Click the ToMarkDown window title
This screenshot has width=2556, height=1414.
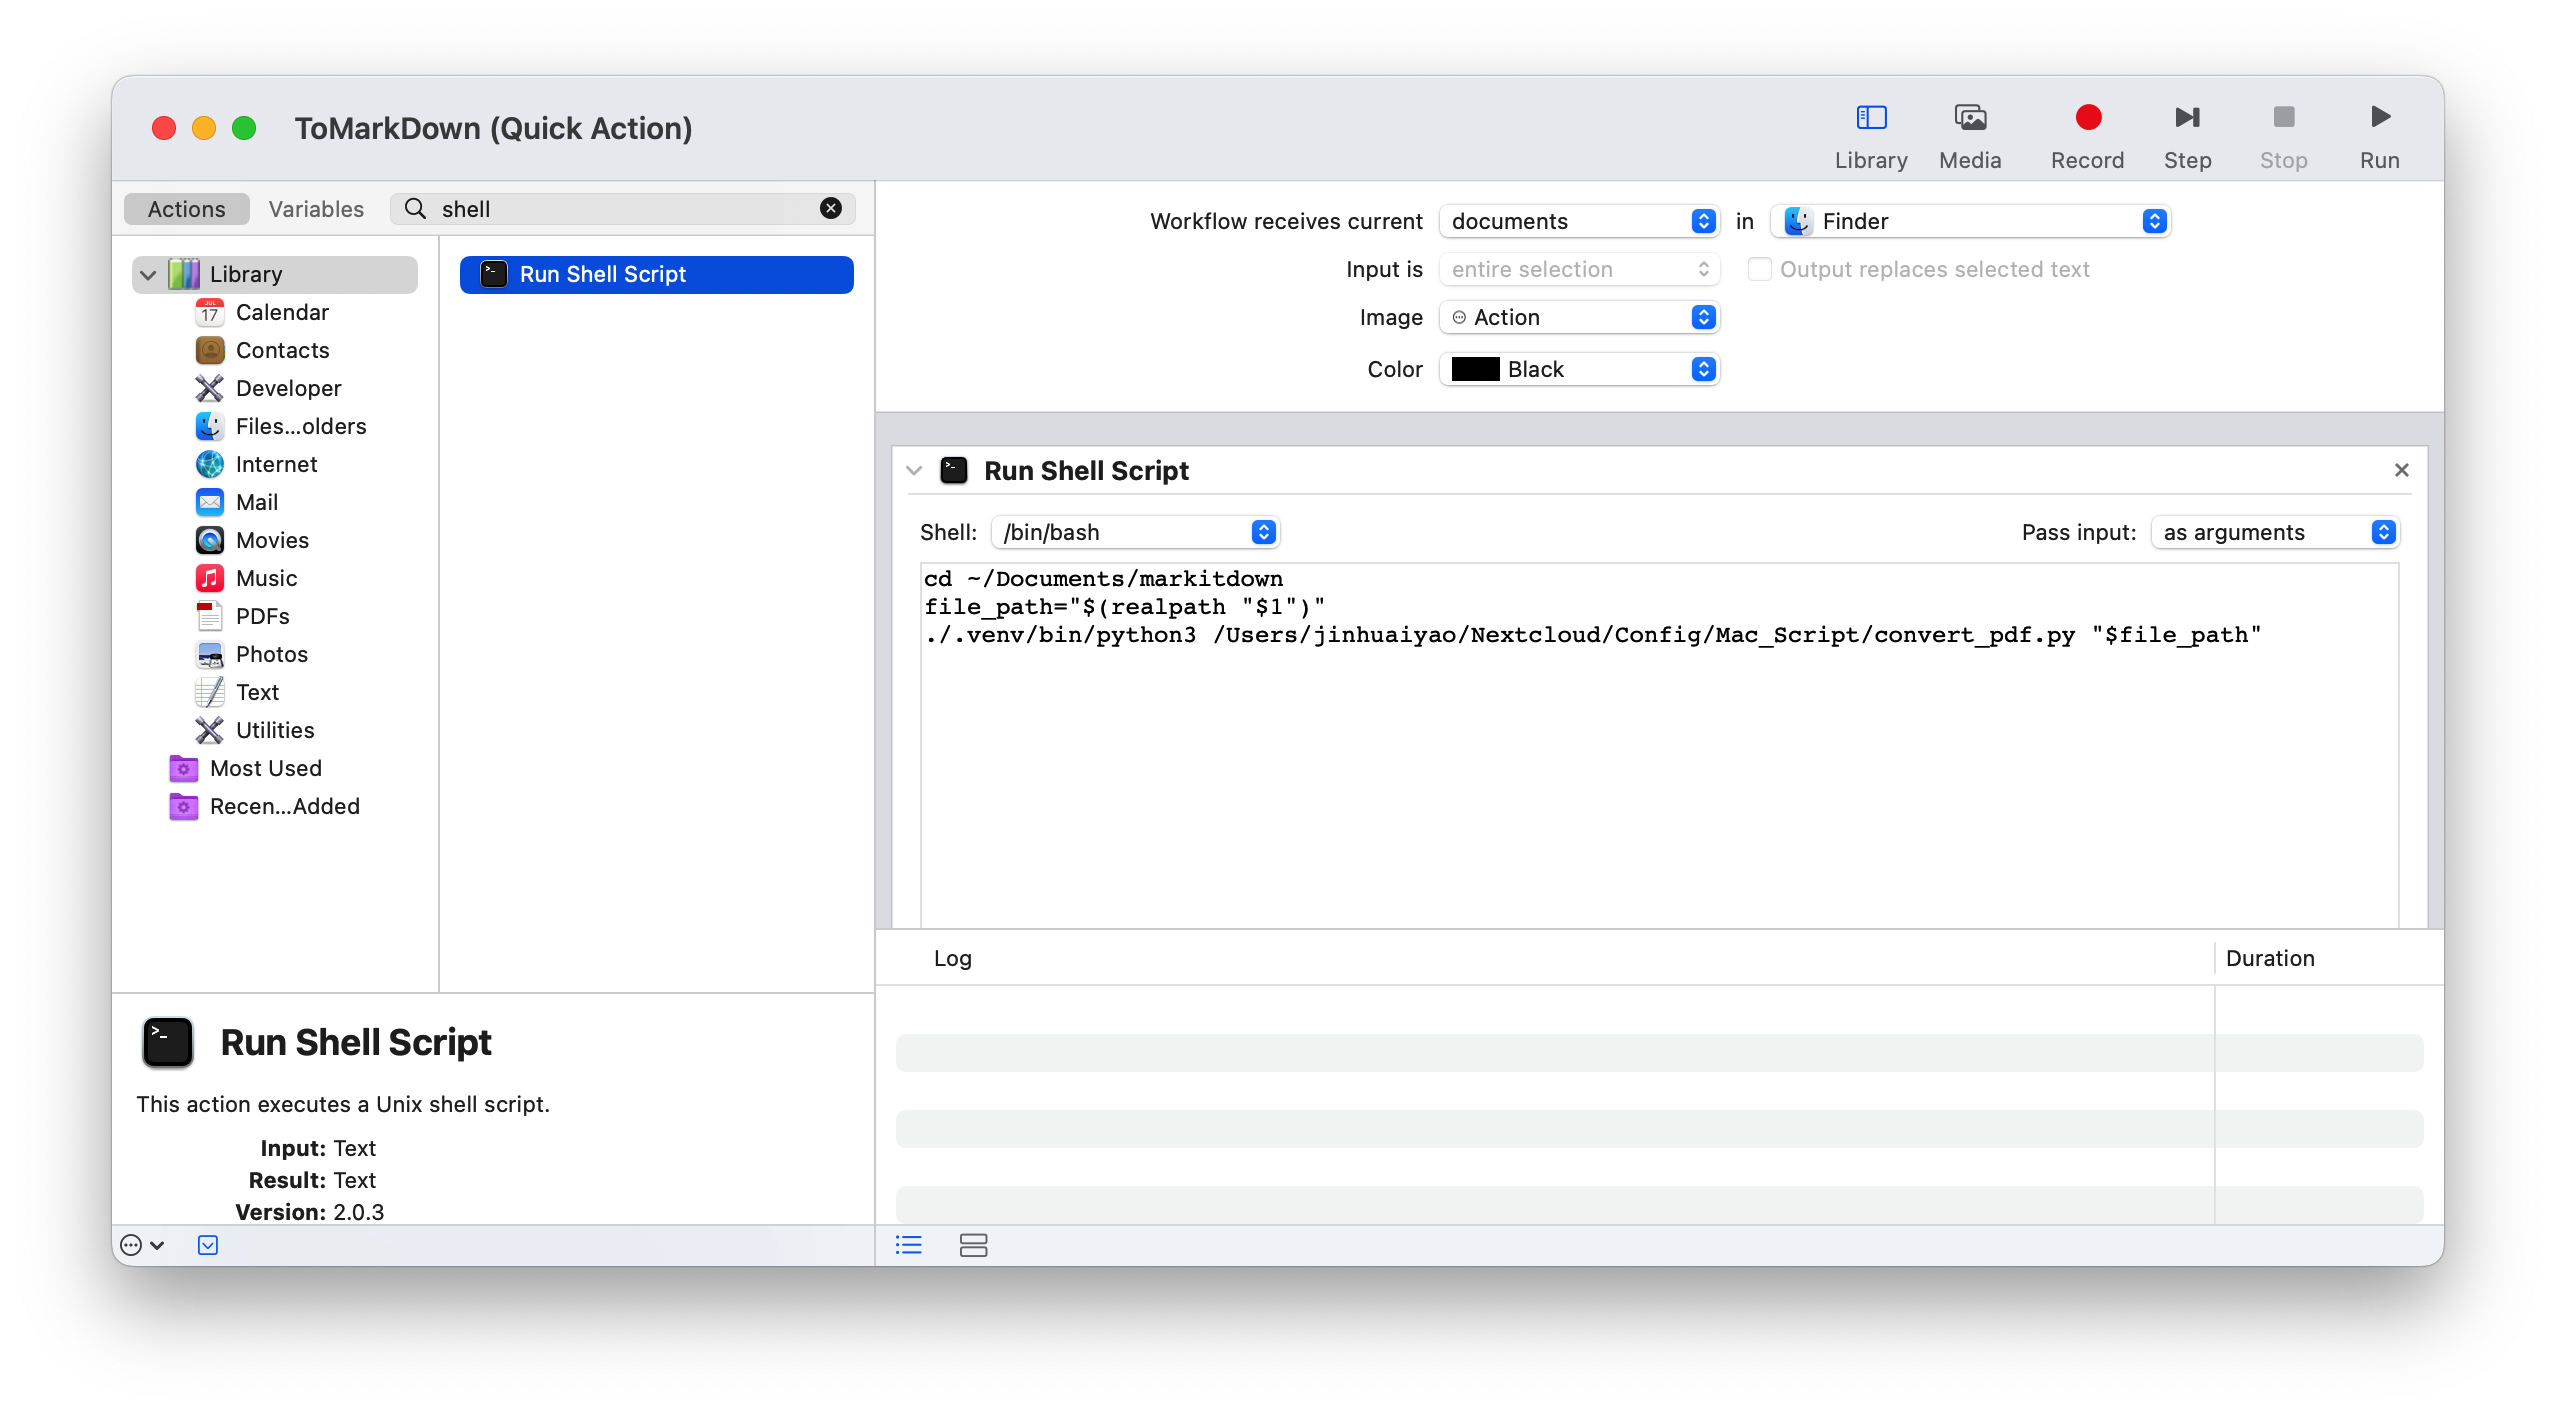tap(493, 128)
